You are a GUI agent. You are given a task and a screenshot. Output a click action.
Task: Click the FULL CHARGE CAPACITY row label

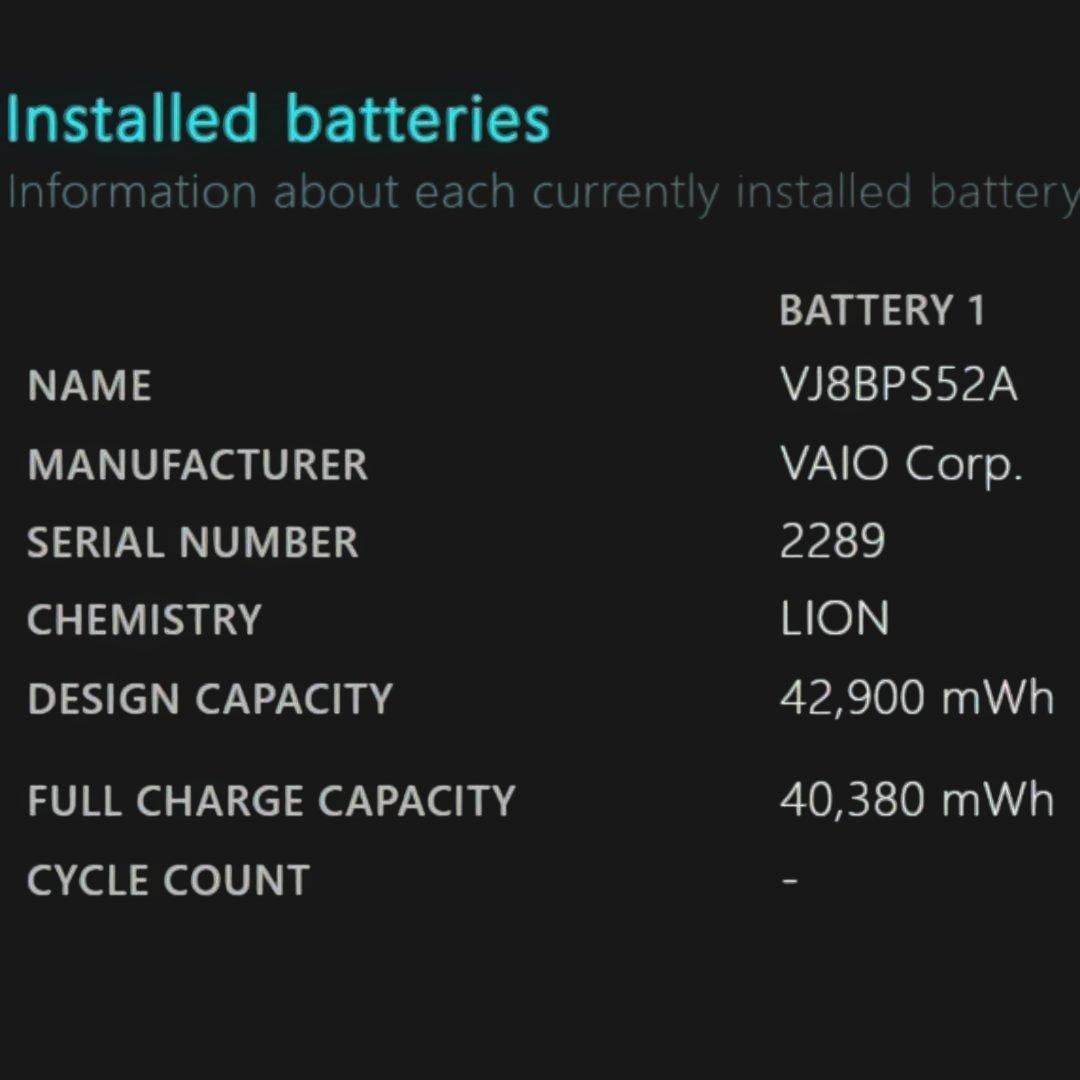pos(271,801)
